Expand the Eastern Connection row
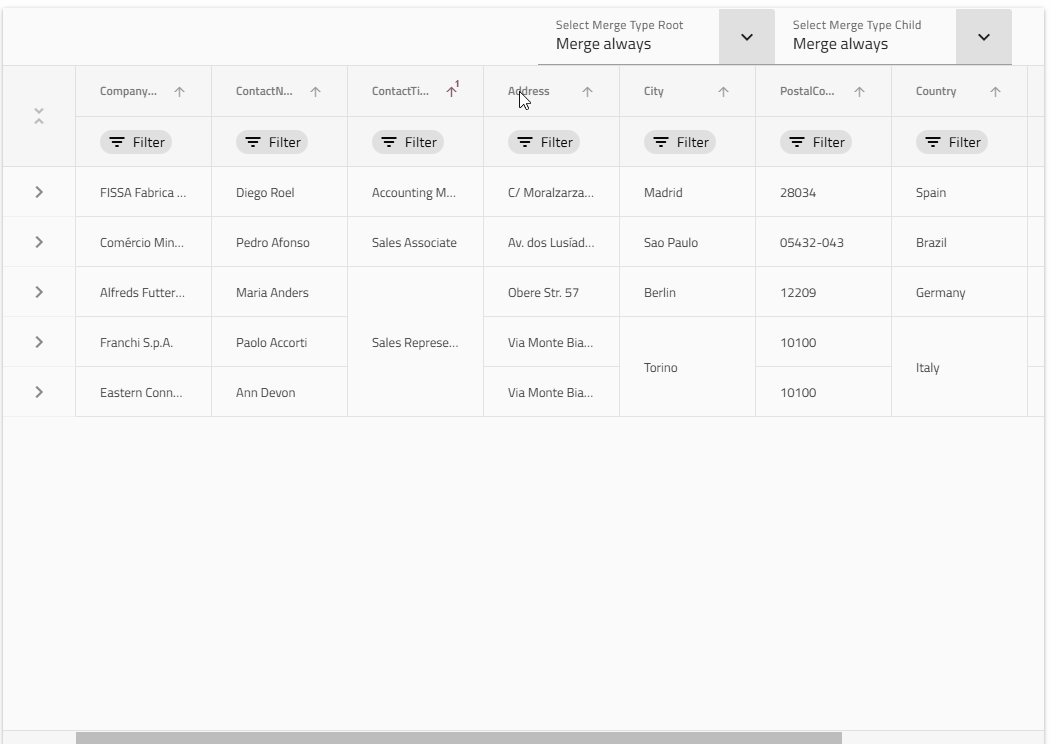Image resolution: width=1051 pixels, height=744 pixels. 39,392
